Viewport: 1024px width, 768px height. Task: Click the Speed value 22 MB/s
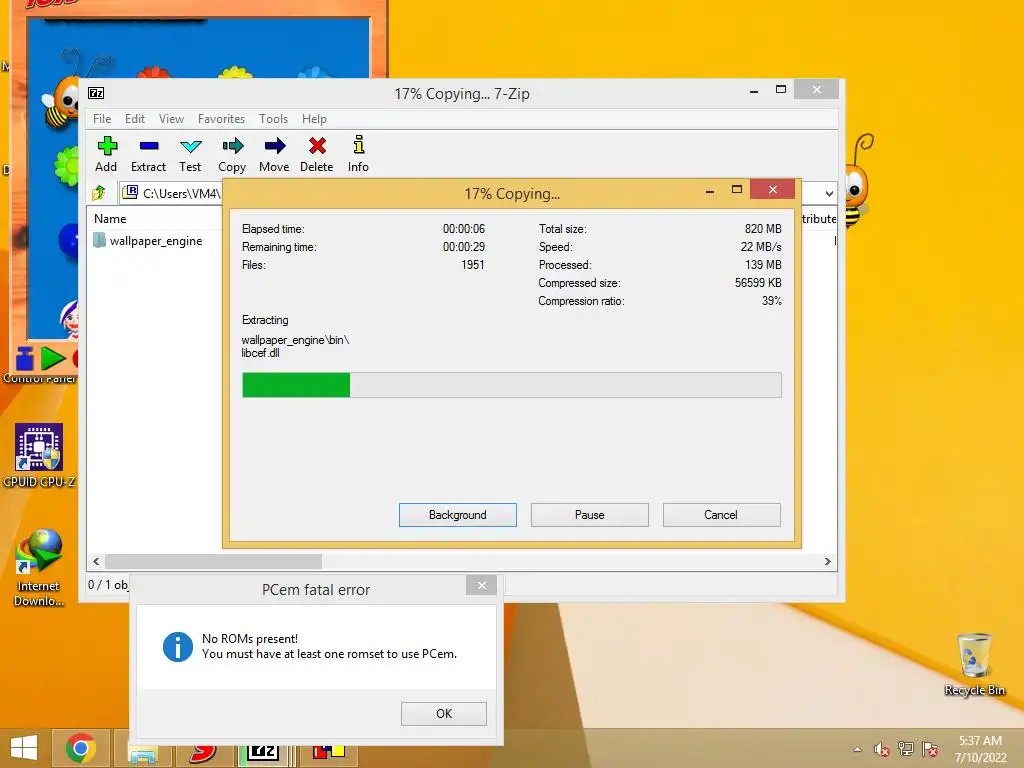[x=761, y=247]
